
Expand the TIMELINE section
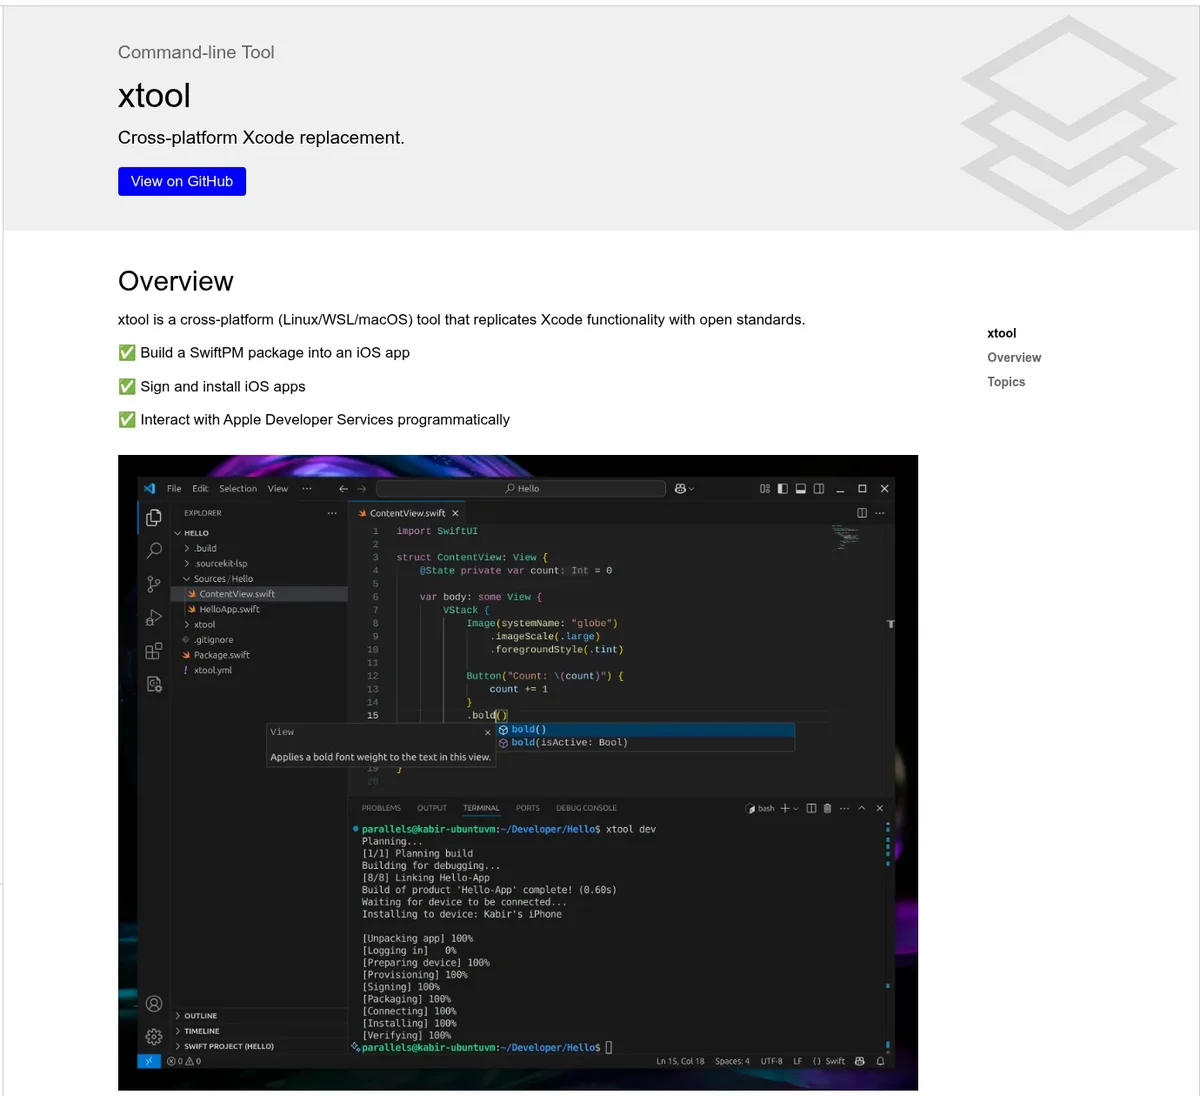point(260,1031)
